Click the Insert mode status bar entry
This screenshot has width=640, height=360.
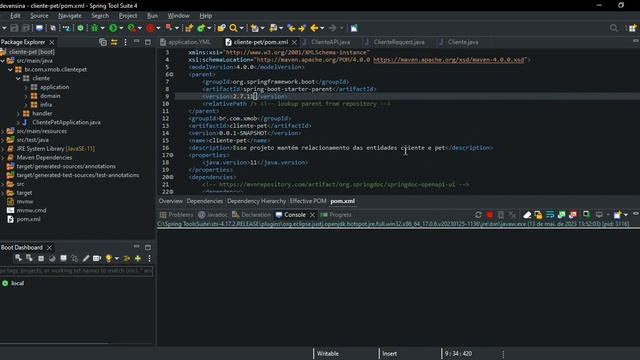(389, 353)
